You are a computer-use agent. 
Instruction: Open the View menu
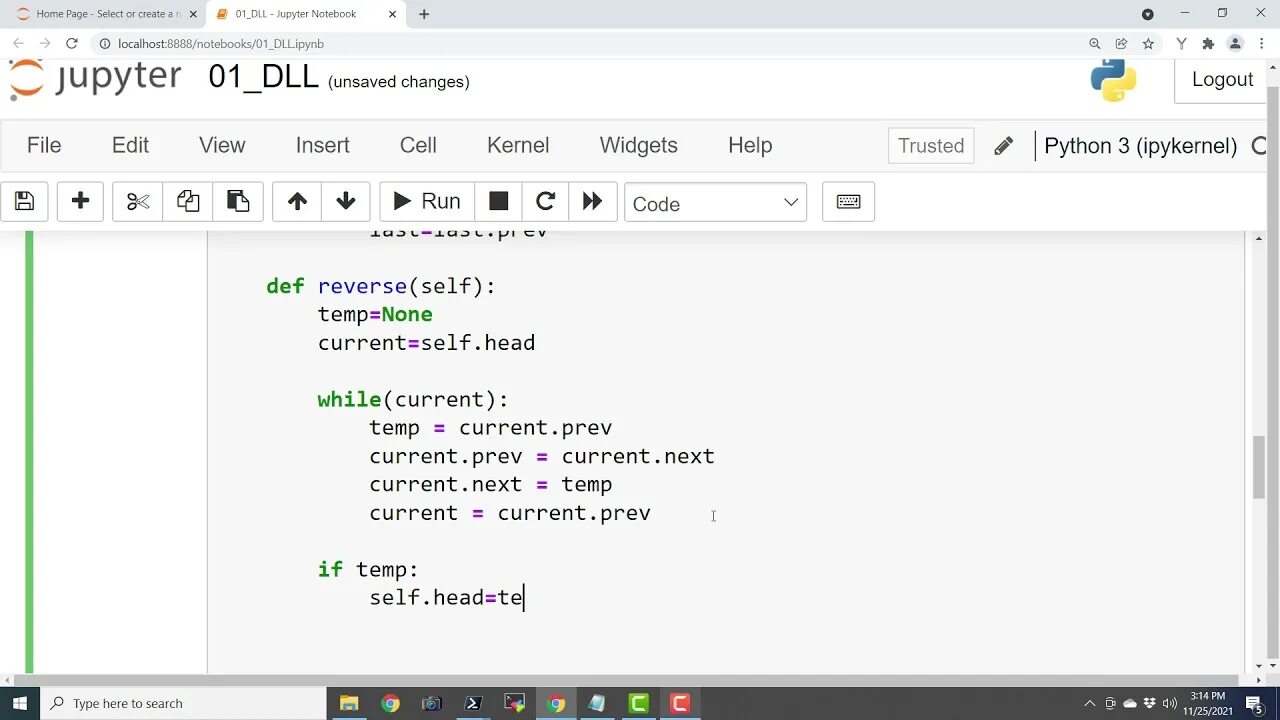222,145
